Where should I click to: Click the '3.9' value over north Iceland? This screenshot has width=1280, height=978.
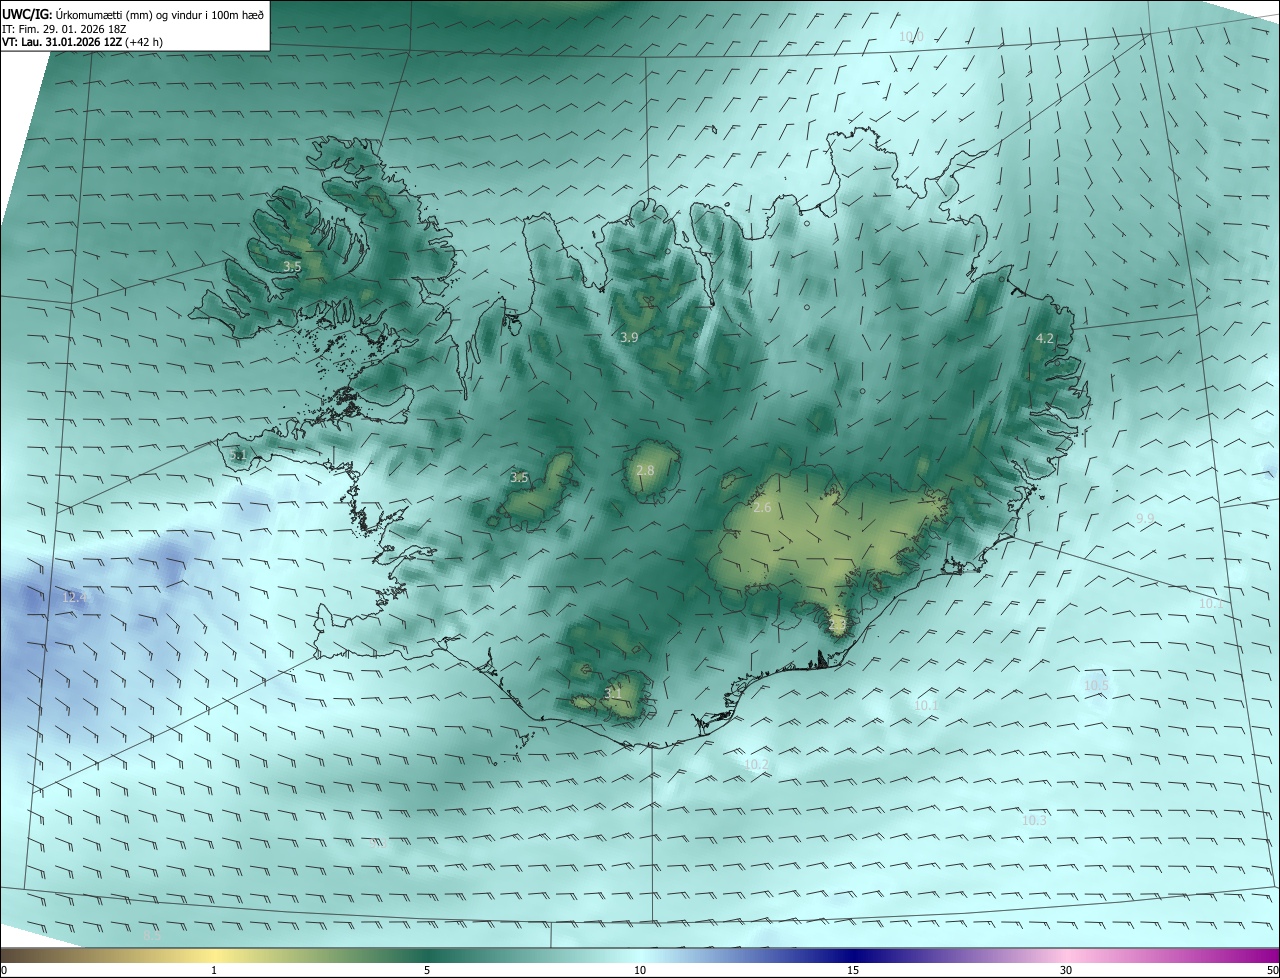pos(629,338)
